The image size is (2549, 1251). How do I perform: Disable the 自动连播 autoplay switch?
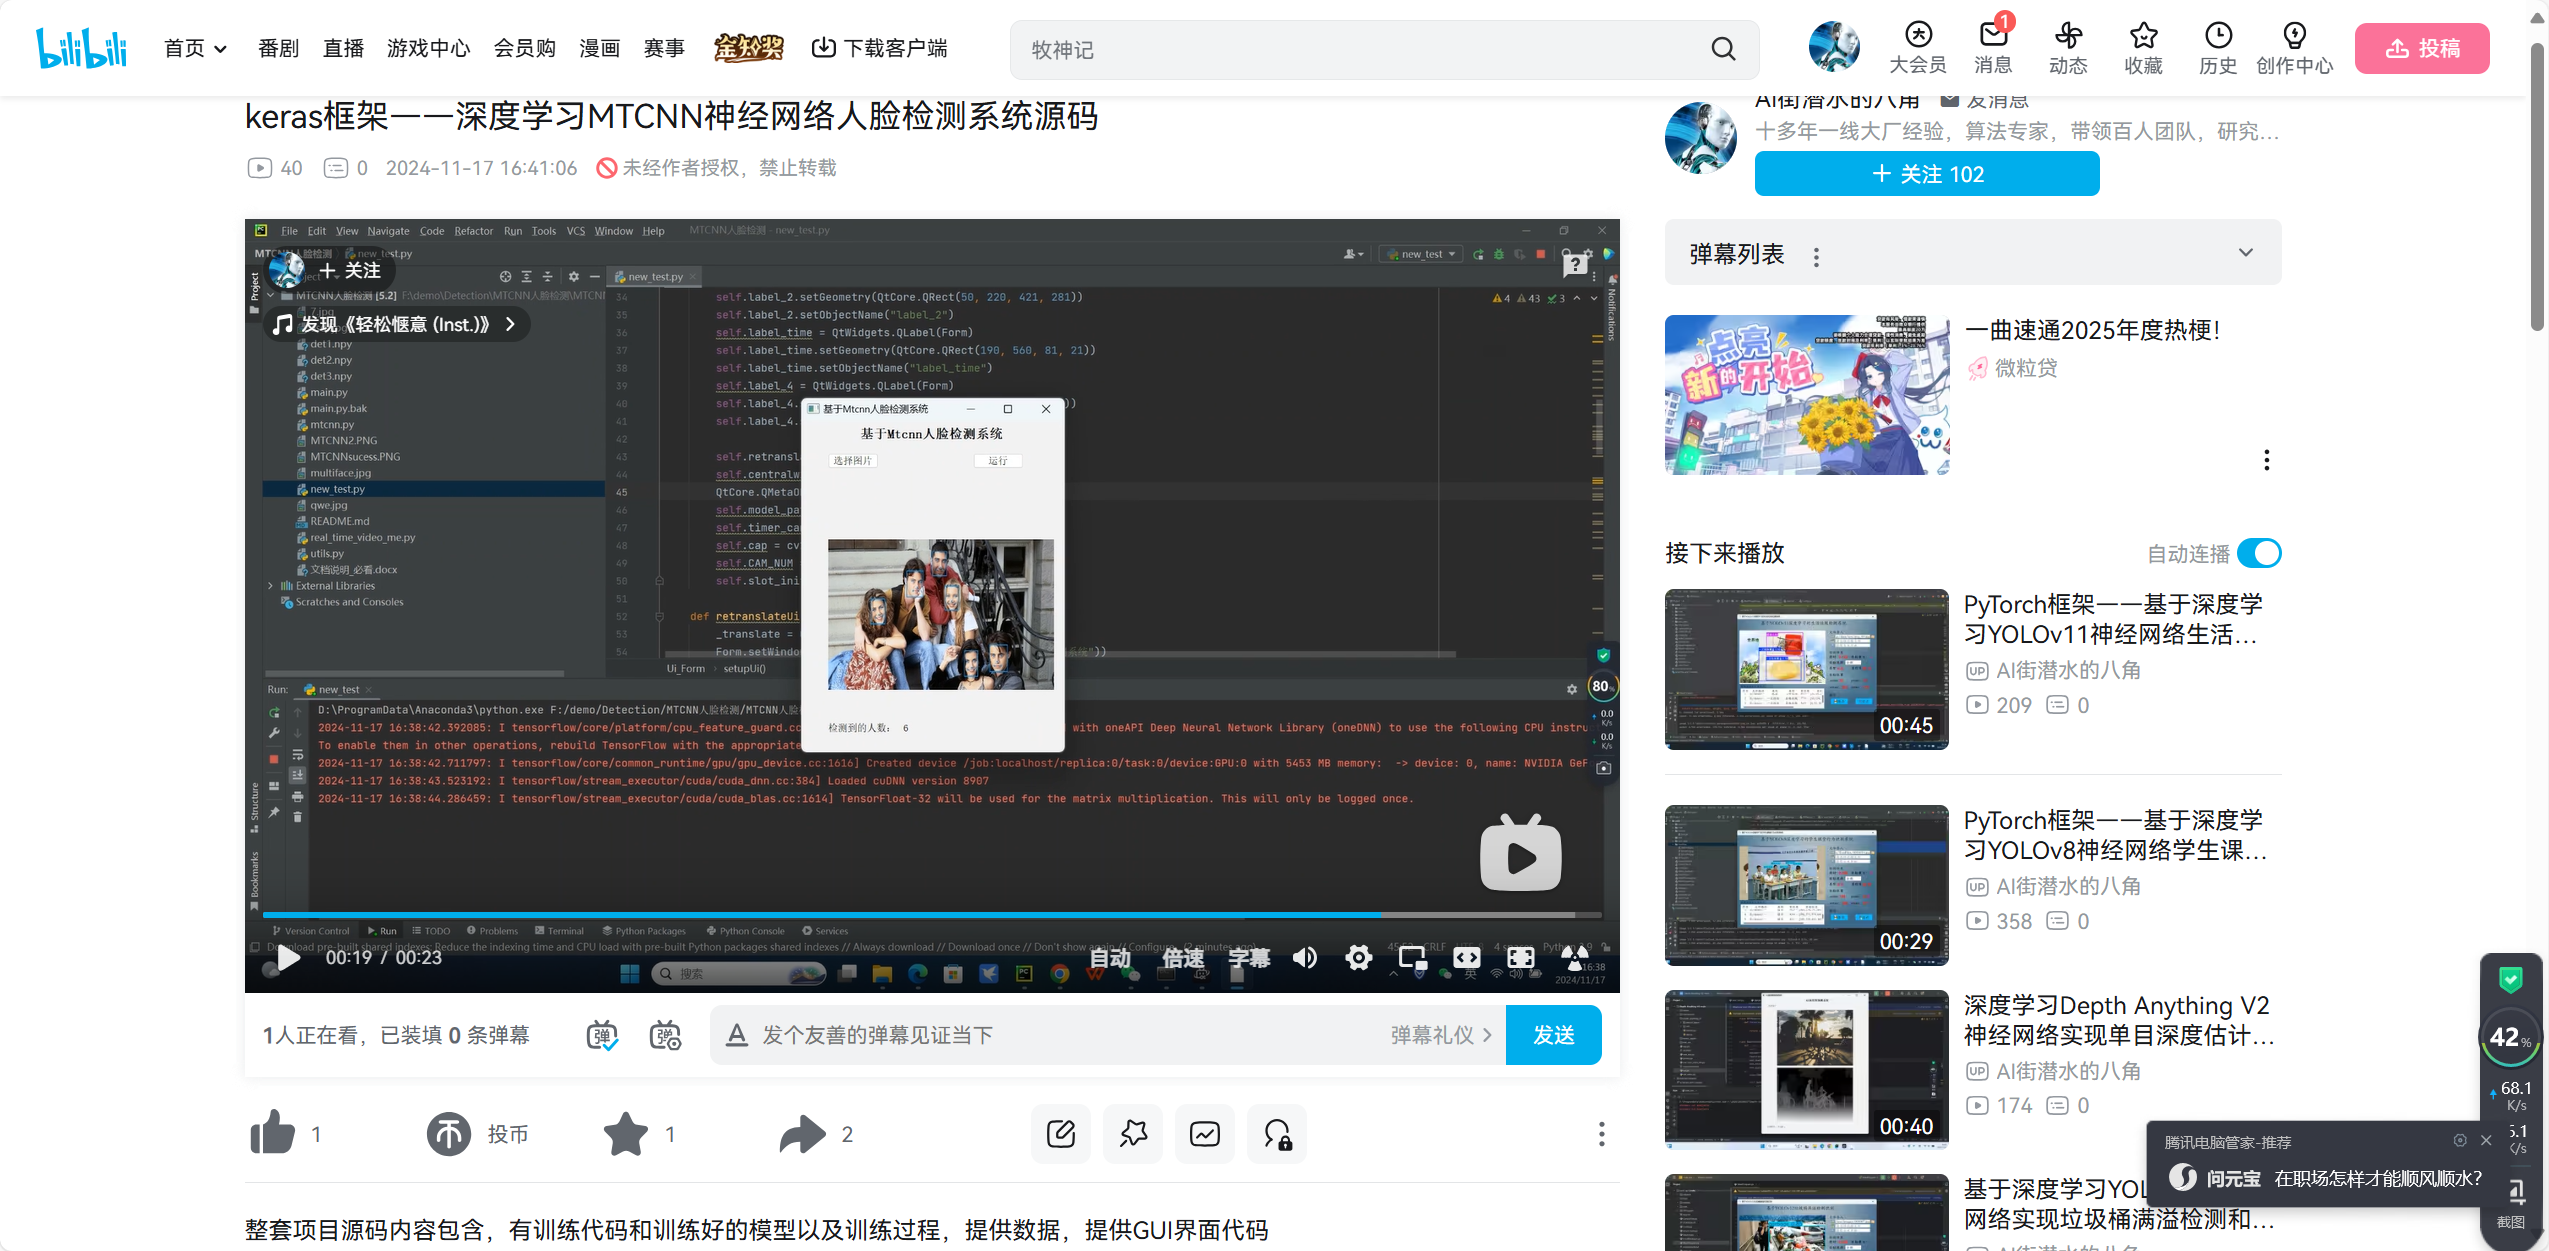pos(2258,553)
